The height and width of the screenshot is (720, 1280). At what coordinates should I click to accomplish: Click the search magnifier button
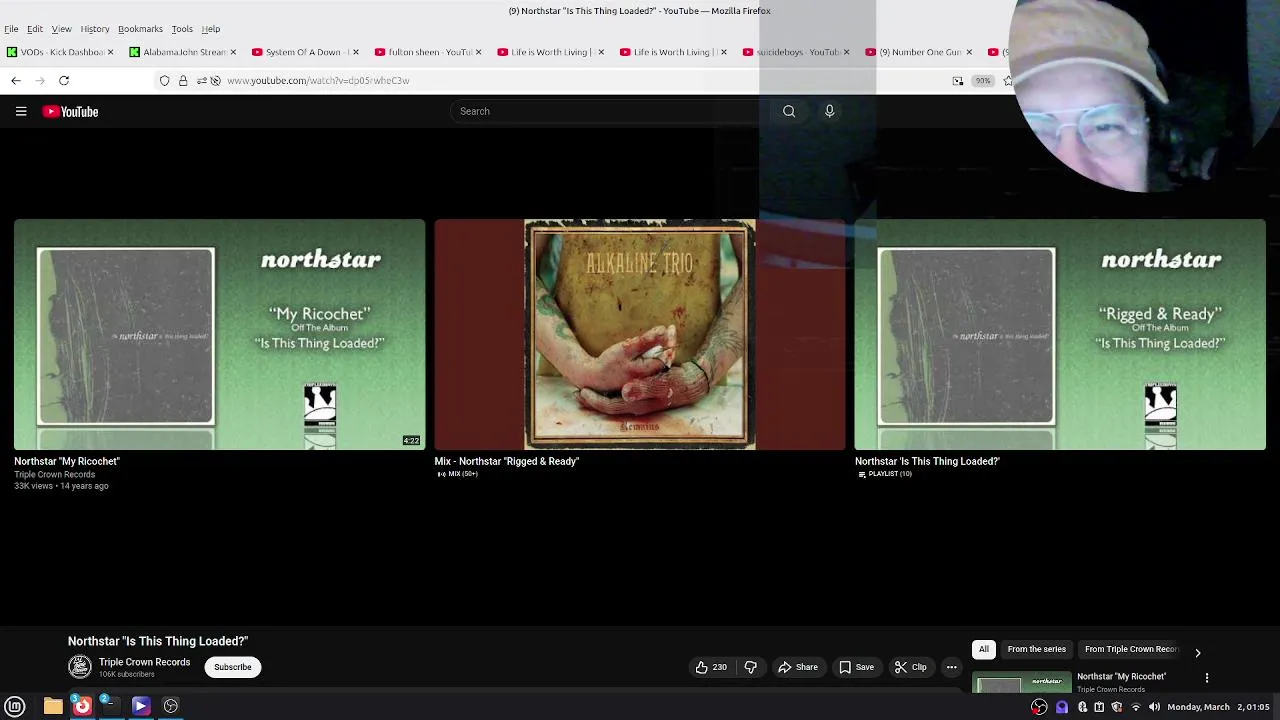point(789,112)
